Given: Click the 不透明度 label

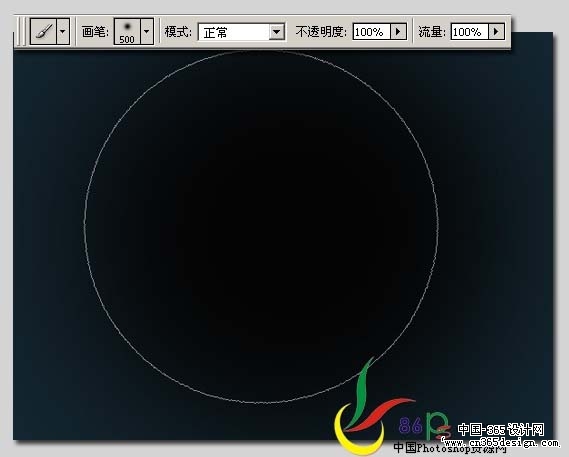Looking at the screenshot, I should 321,32.
